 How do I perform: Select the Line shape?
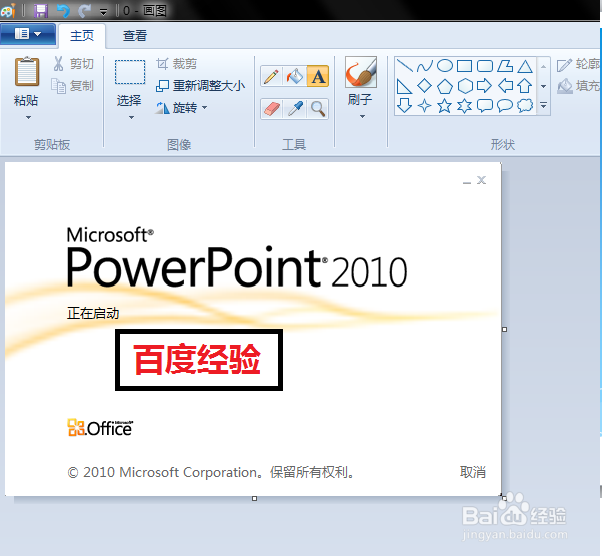pos(404,66)
